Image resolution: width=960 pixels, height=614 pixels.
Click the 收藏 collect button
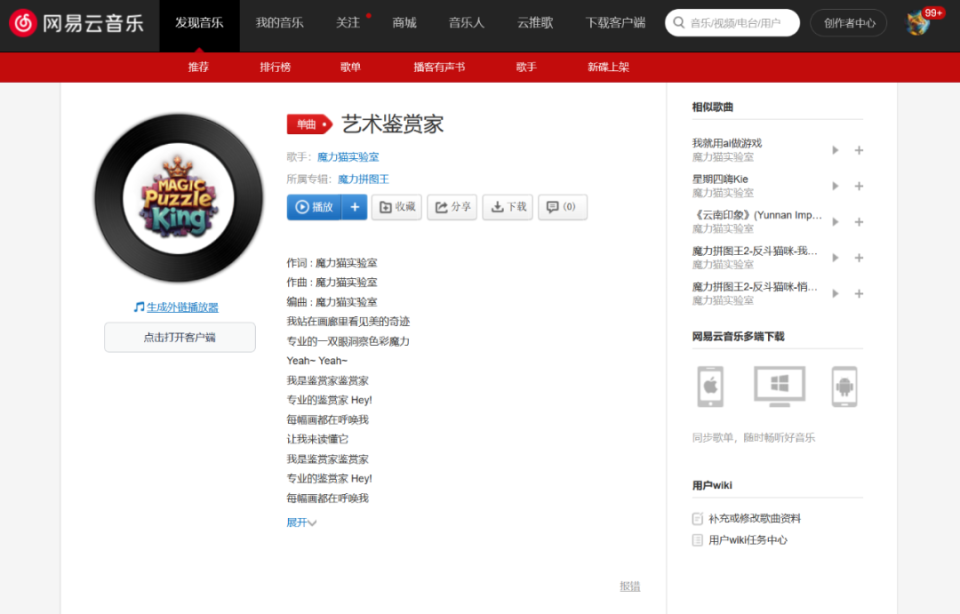coord(397,207)
